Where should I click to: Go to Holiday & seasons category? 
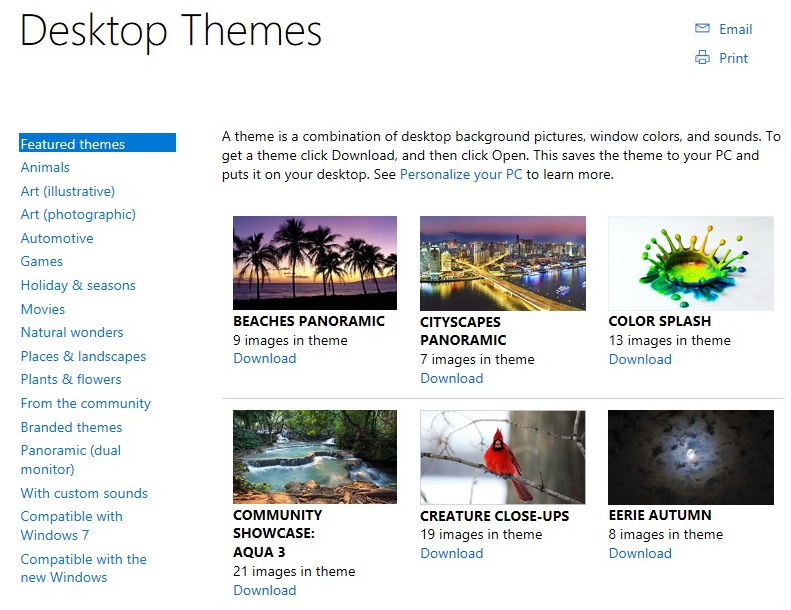click(x=78, y=285)
